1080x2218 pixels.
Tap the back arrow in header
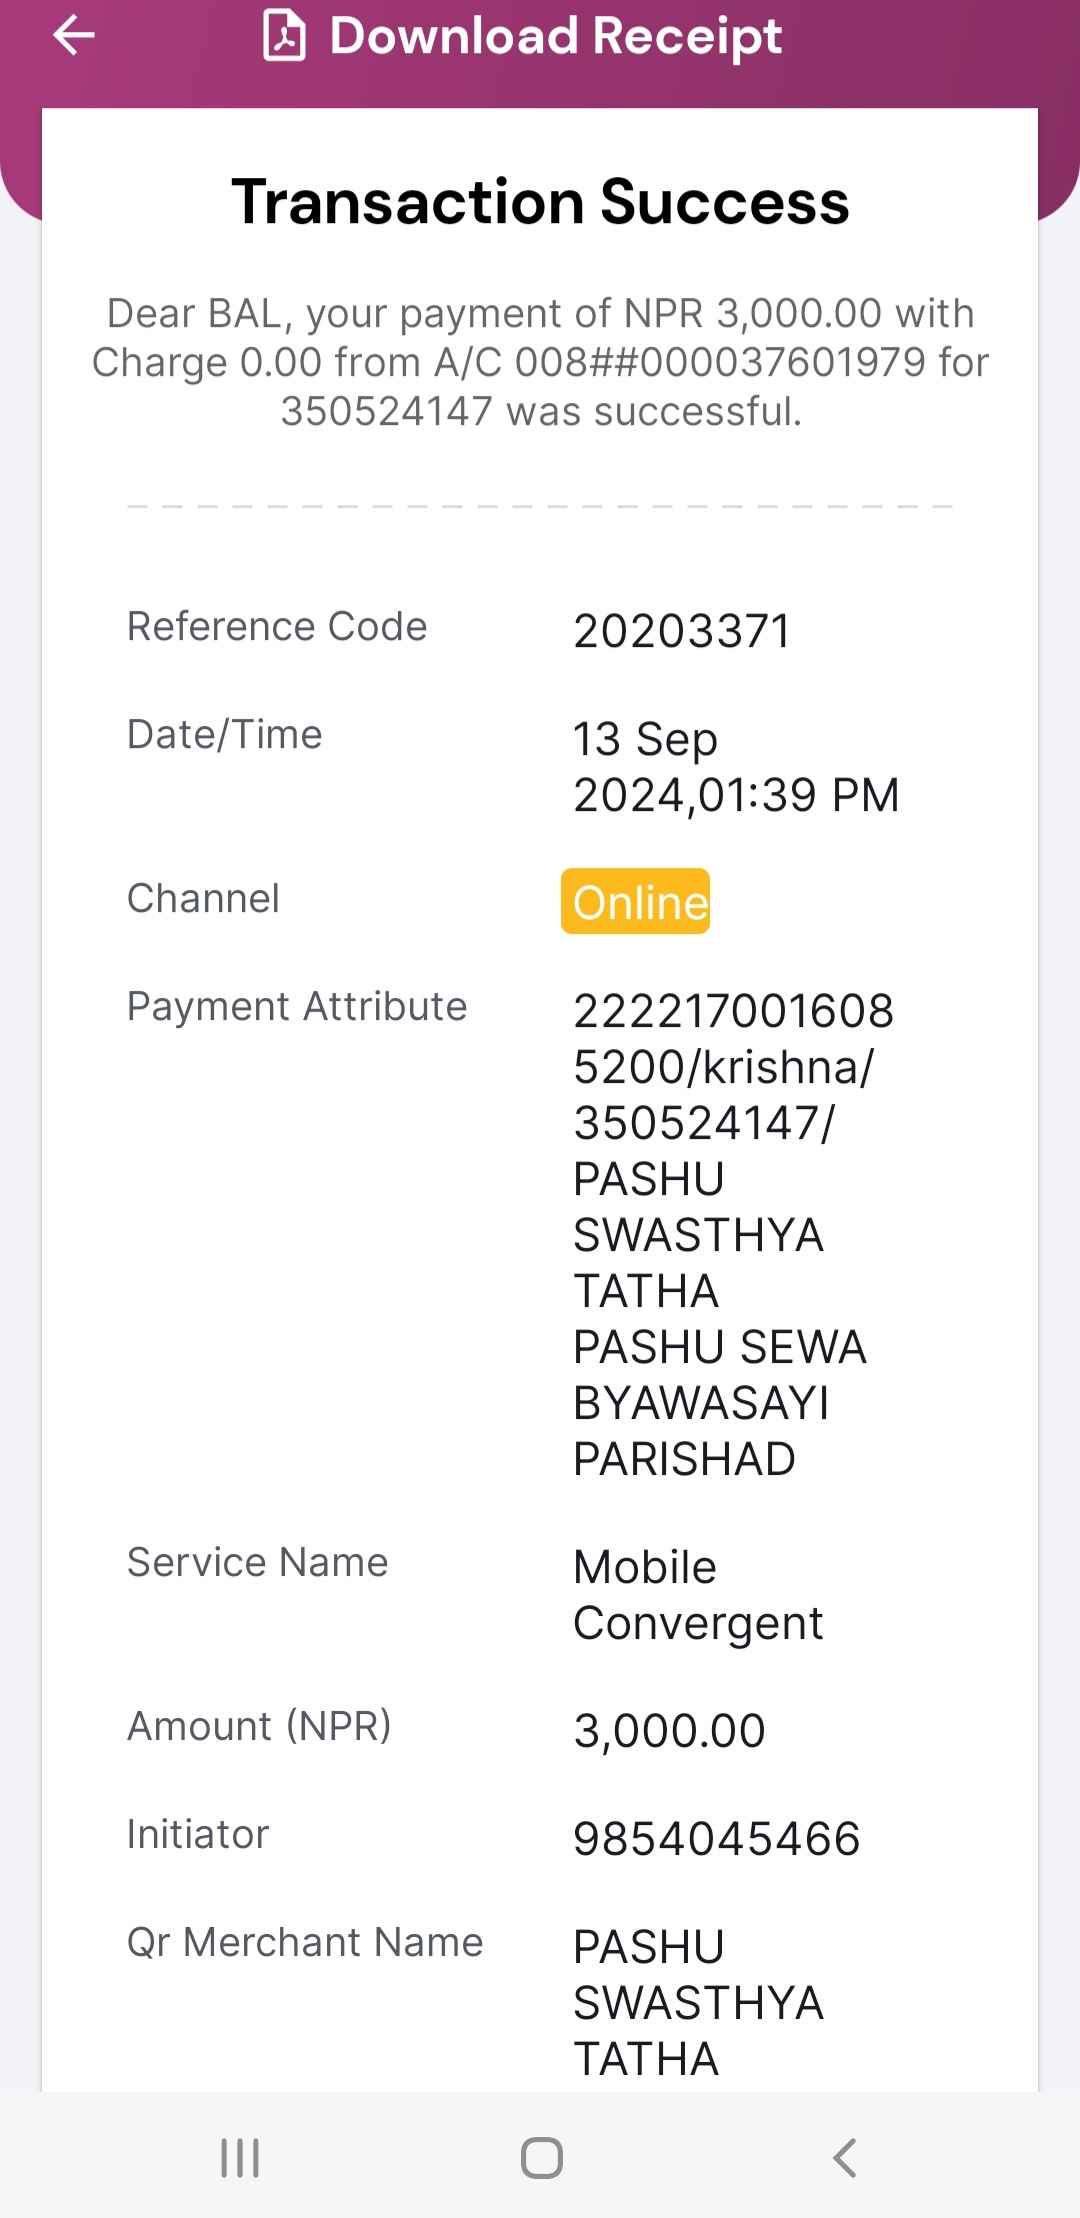point(74,36)
